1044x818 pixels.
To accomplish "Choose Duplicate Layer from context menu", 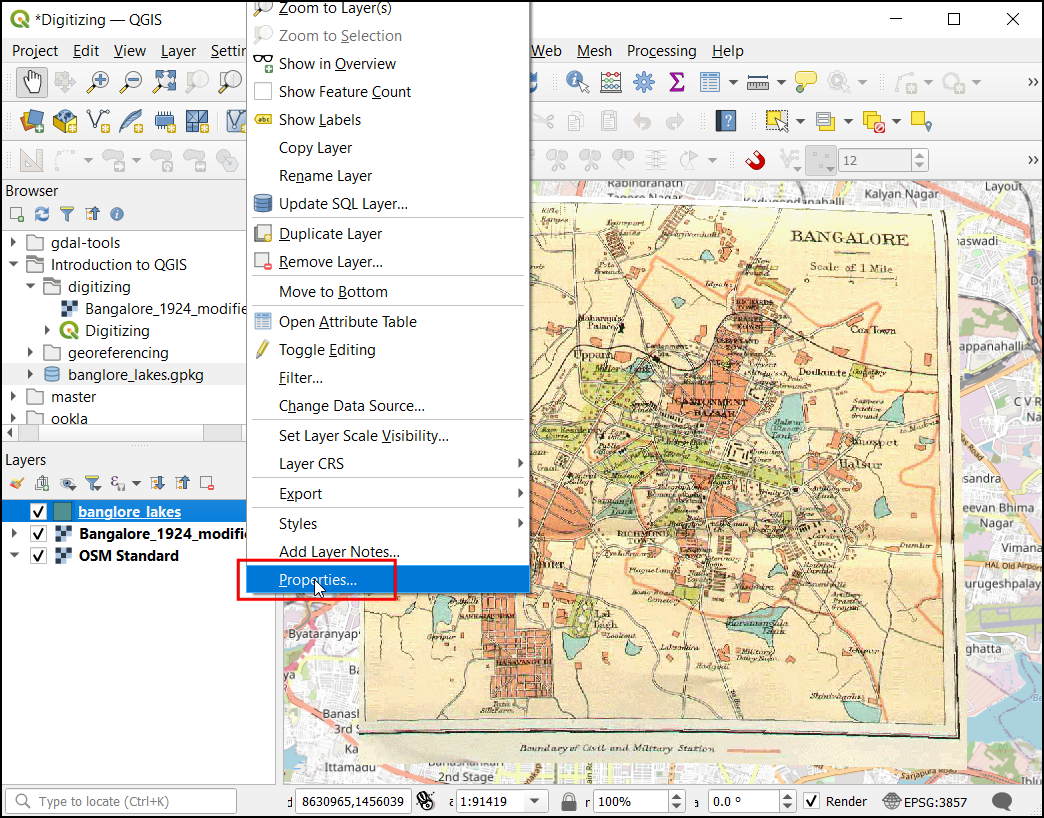I will 388,234.
